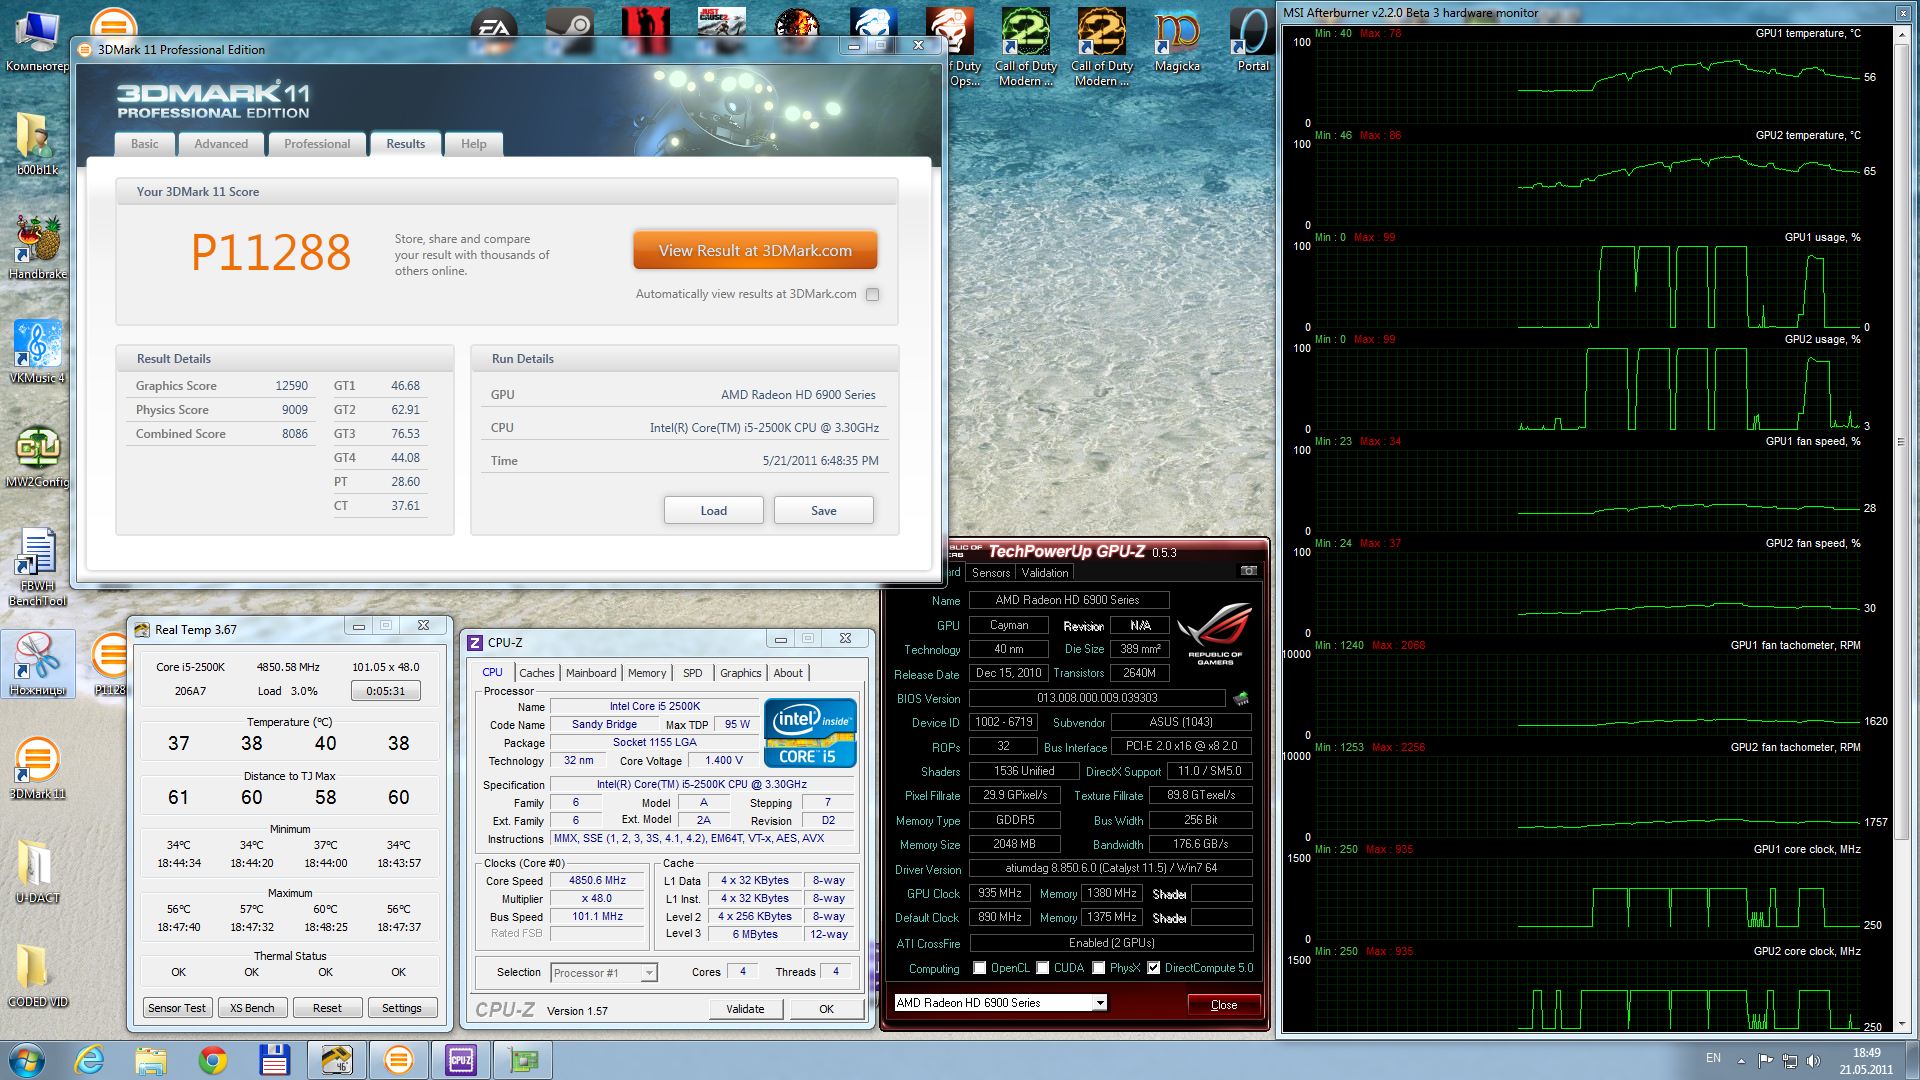The image size is (1920, 1080).
Task: Click the volume speaker tray icon
Action: coord(1813,1060)
